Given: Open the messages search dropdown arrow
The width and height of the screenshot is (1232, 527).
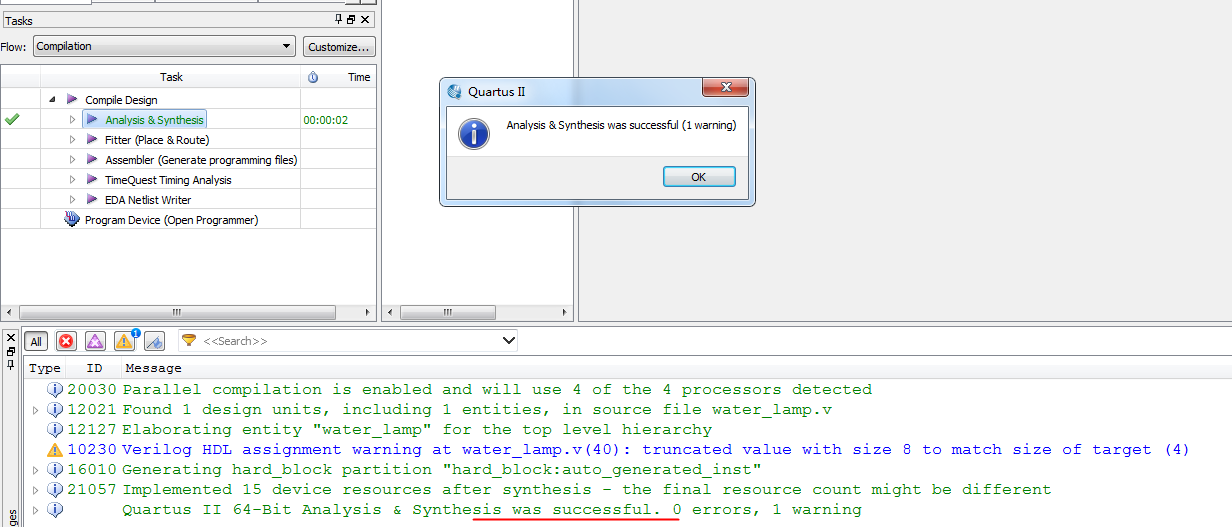Looking at the screenshot, I should click(508, 341).
